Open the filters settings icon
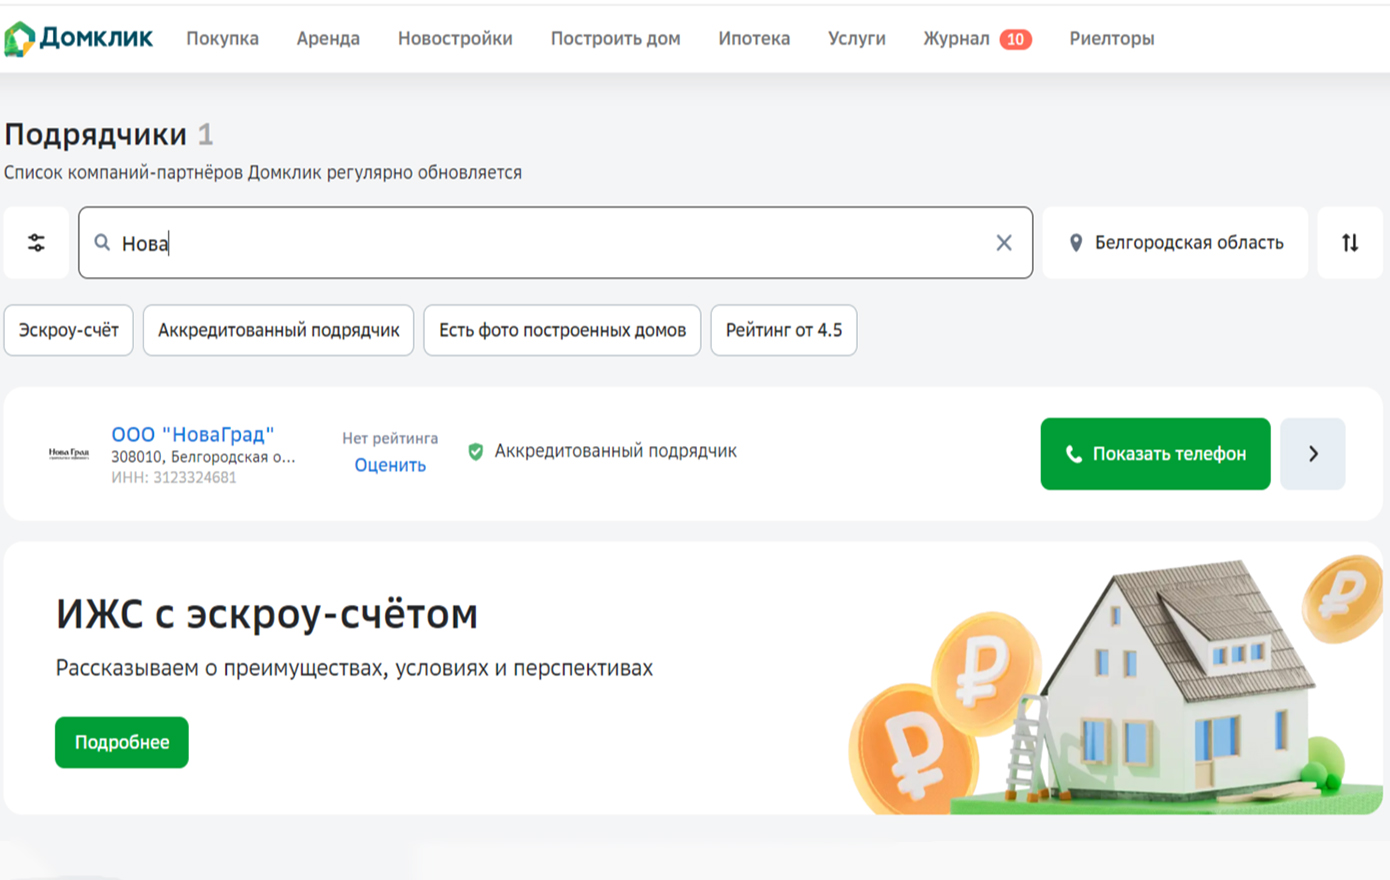The width and height of the screenshot is (1390, 880). click(x=36, y=243)
